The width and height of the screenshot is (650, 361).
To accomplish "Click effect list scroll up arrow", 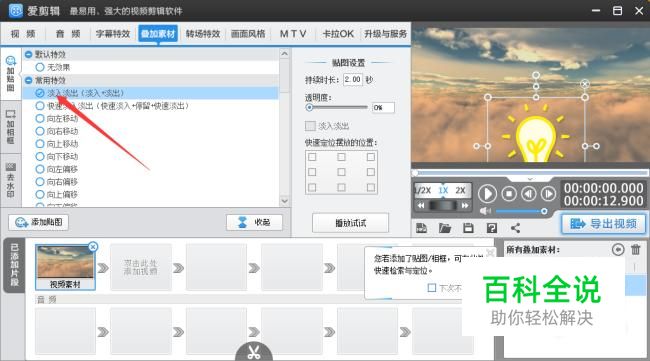I will pos(284,53).
